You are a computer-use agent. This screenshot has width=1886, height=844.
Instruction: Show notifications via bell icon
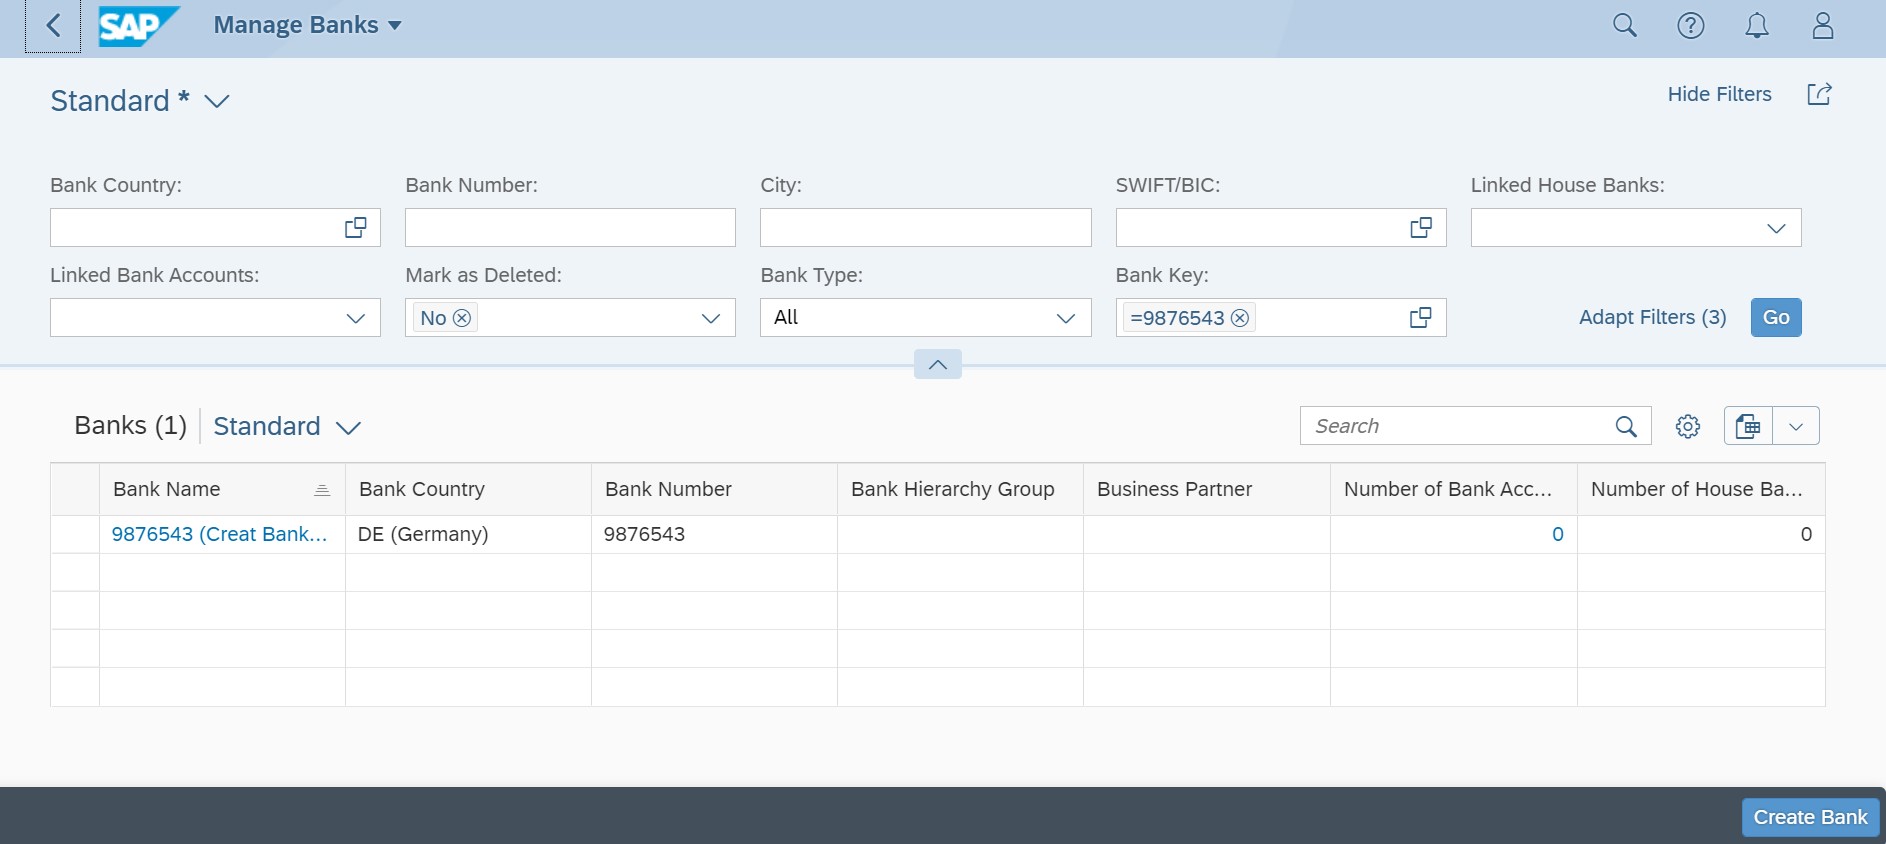pyautogui.click(x=1757, y=26)
